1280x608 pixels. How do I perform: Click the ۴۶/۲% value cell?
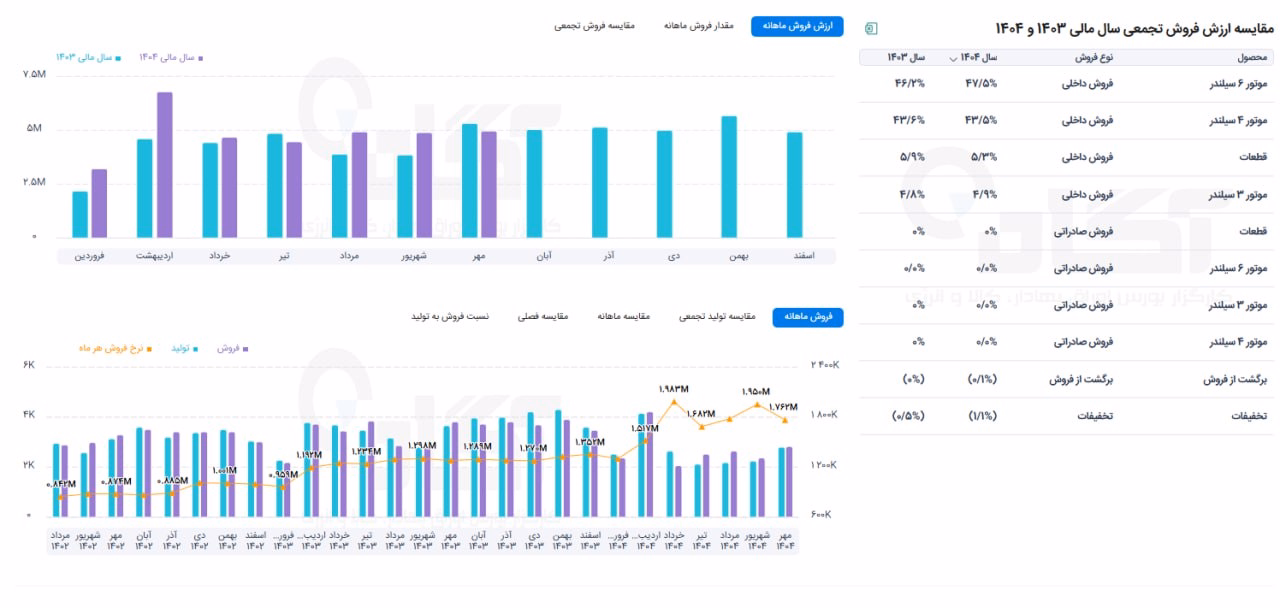point(909,84)
